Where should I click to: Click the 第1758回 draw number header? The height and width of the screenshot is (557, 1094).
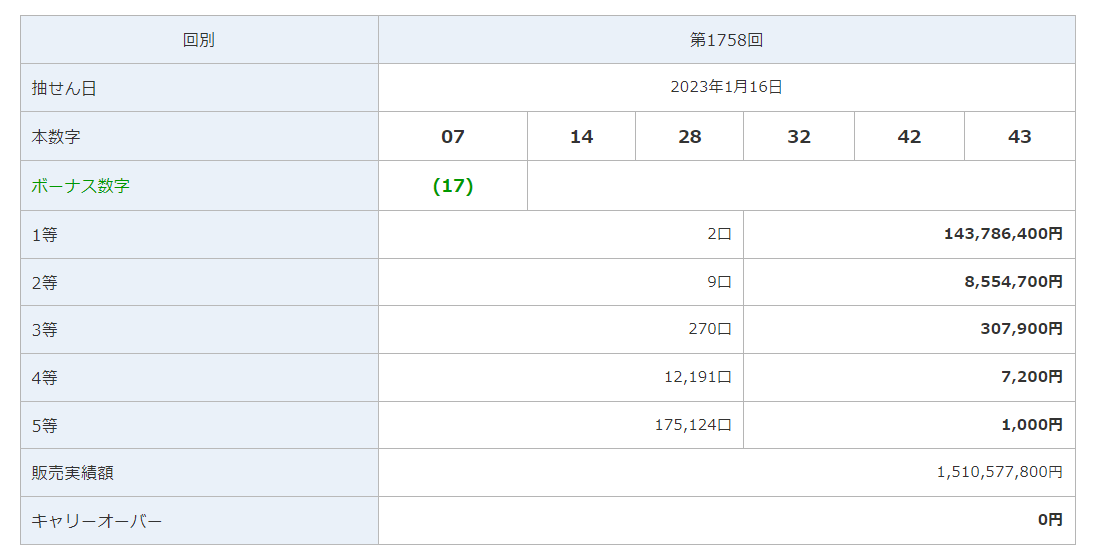click(726, 40)
